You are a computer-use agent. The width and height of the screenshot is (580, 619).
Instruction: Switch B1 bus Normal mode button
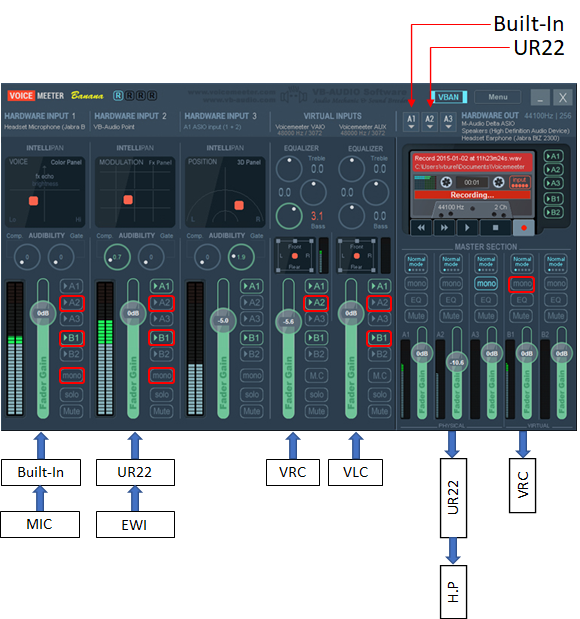522,263
